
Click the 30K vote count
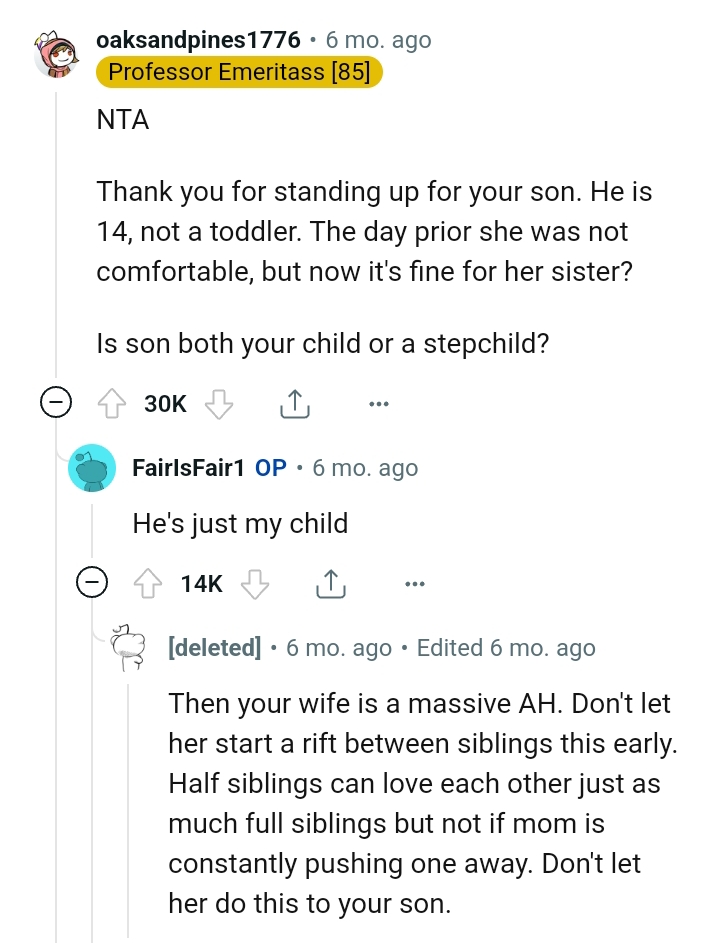tap(165, 404)
